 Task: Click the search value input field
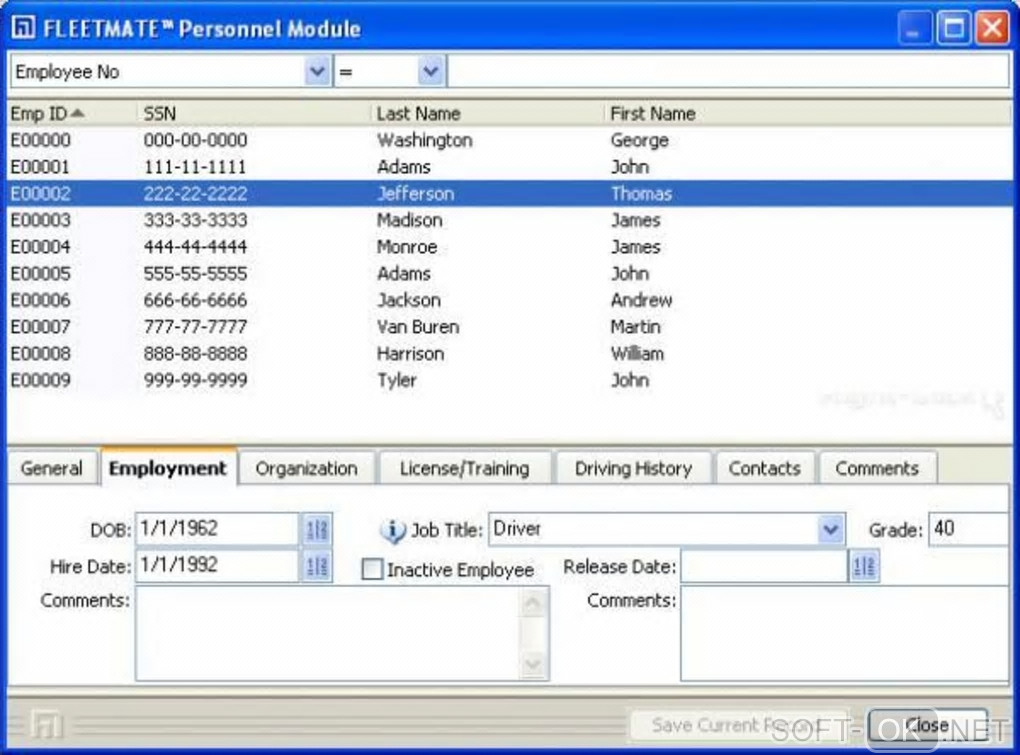pos(729,71)
